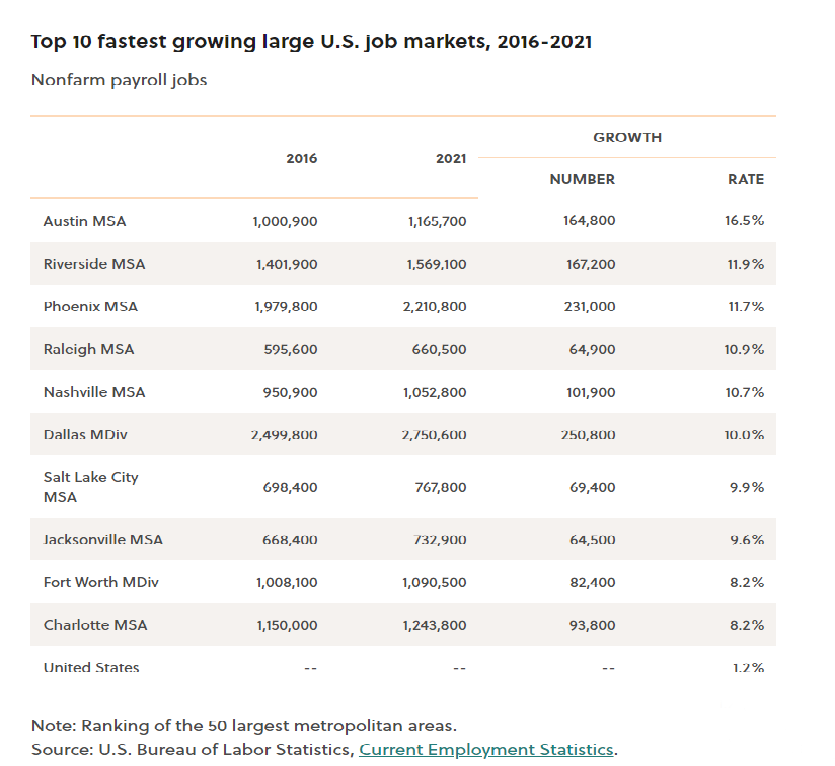The height and width of the screenshot is (766, 835).
Task: Click Riverside's 11.9% growth rate
Action: coord(746,264)
